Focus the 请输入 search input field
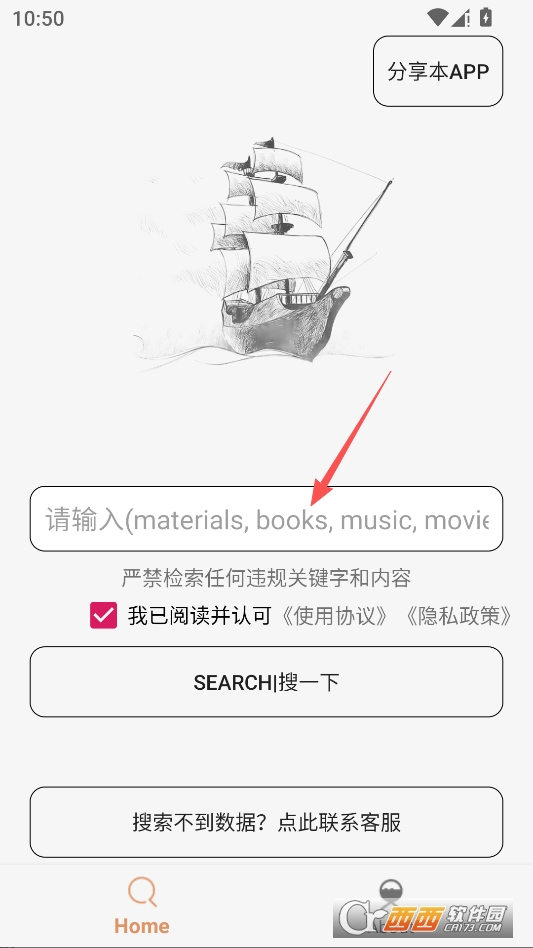 [266, 519]
